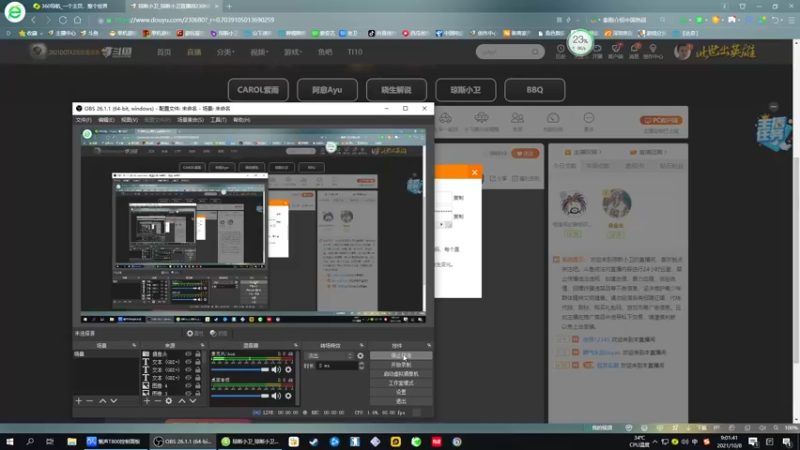The width and height of the screenshot is (800, 450).
Task: Mute the Desktop Audio speaker icon
Action: 276,395
